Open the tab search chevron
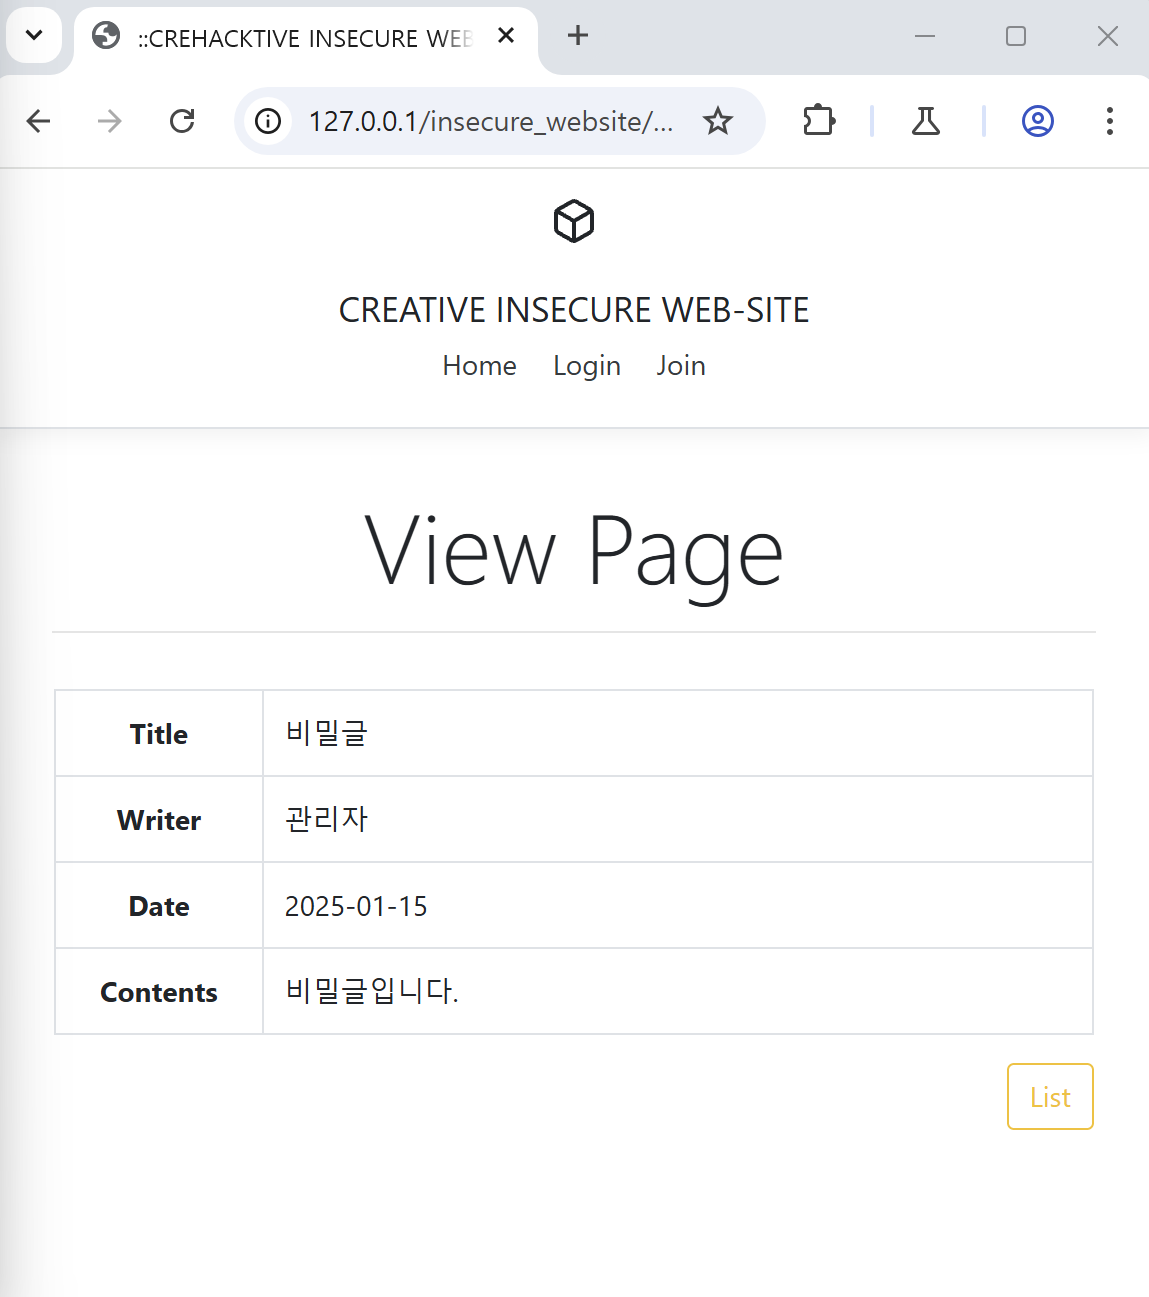This screenshot has height=1297, width=1149. click(x=34, y=35)
